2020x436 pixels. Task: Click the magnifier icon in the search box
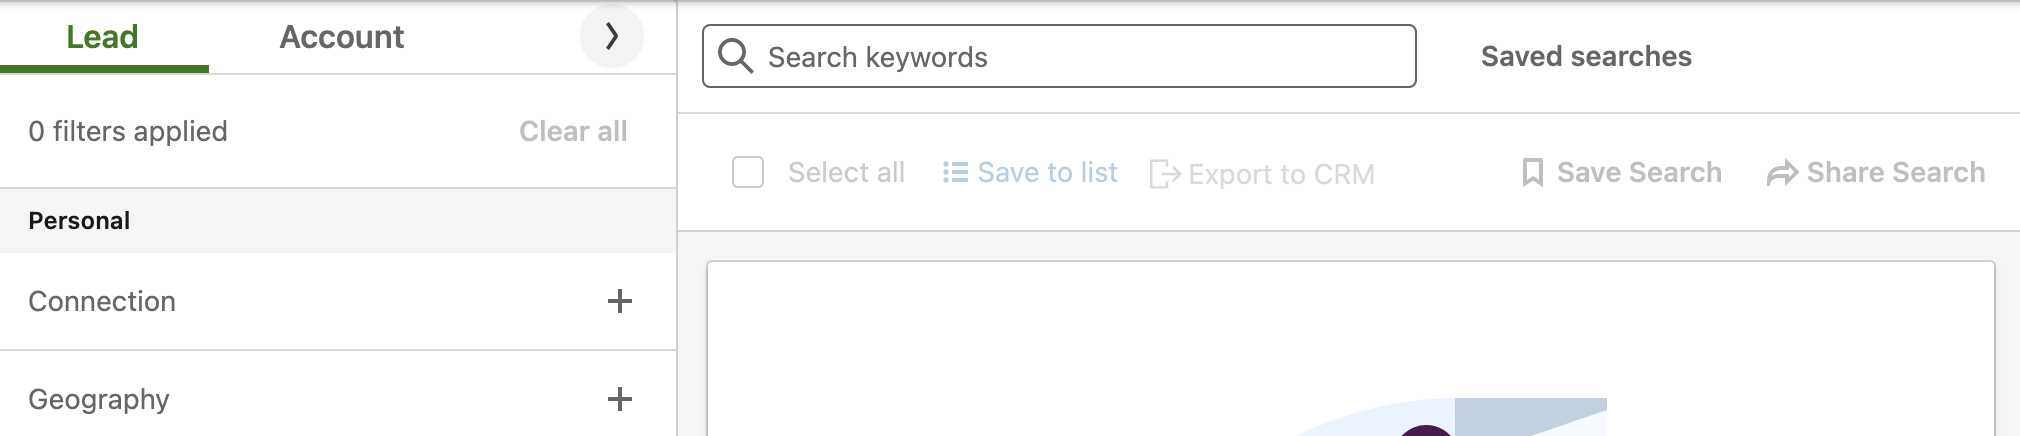pos(736,56)
